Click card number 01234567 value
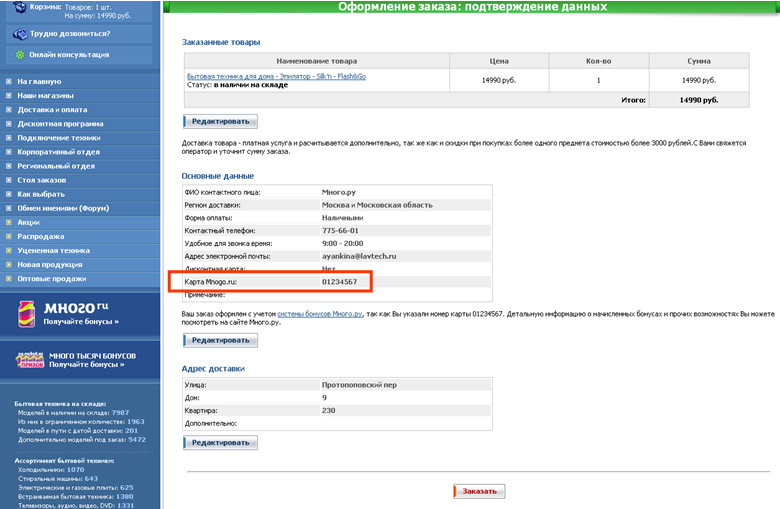780x509 pixels. (x=339, y=282)
